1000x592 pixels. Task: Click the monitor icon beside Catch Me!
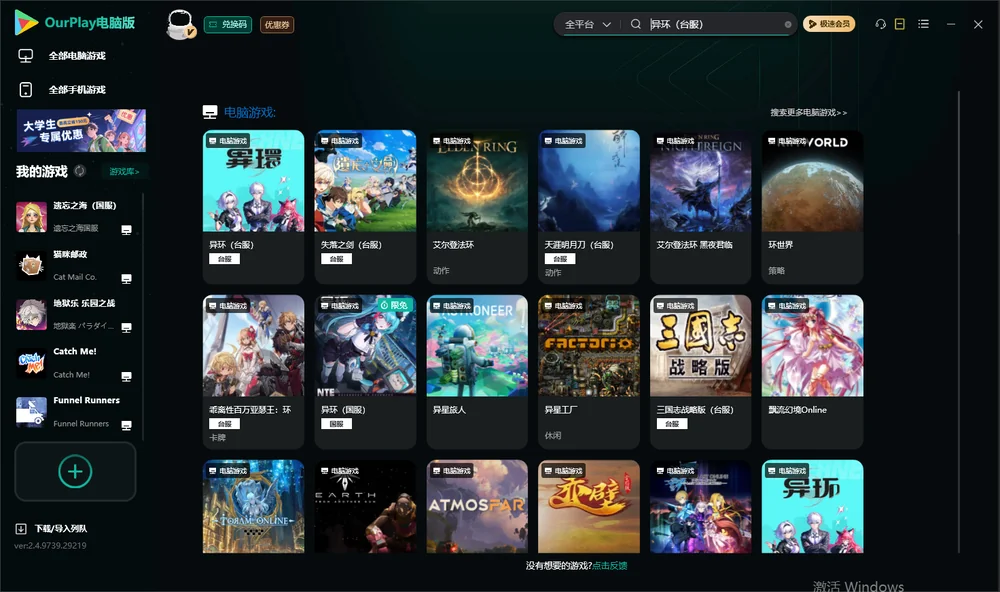126,376
